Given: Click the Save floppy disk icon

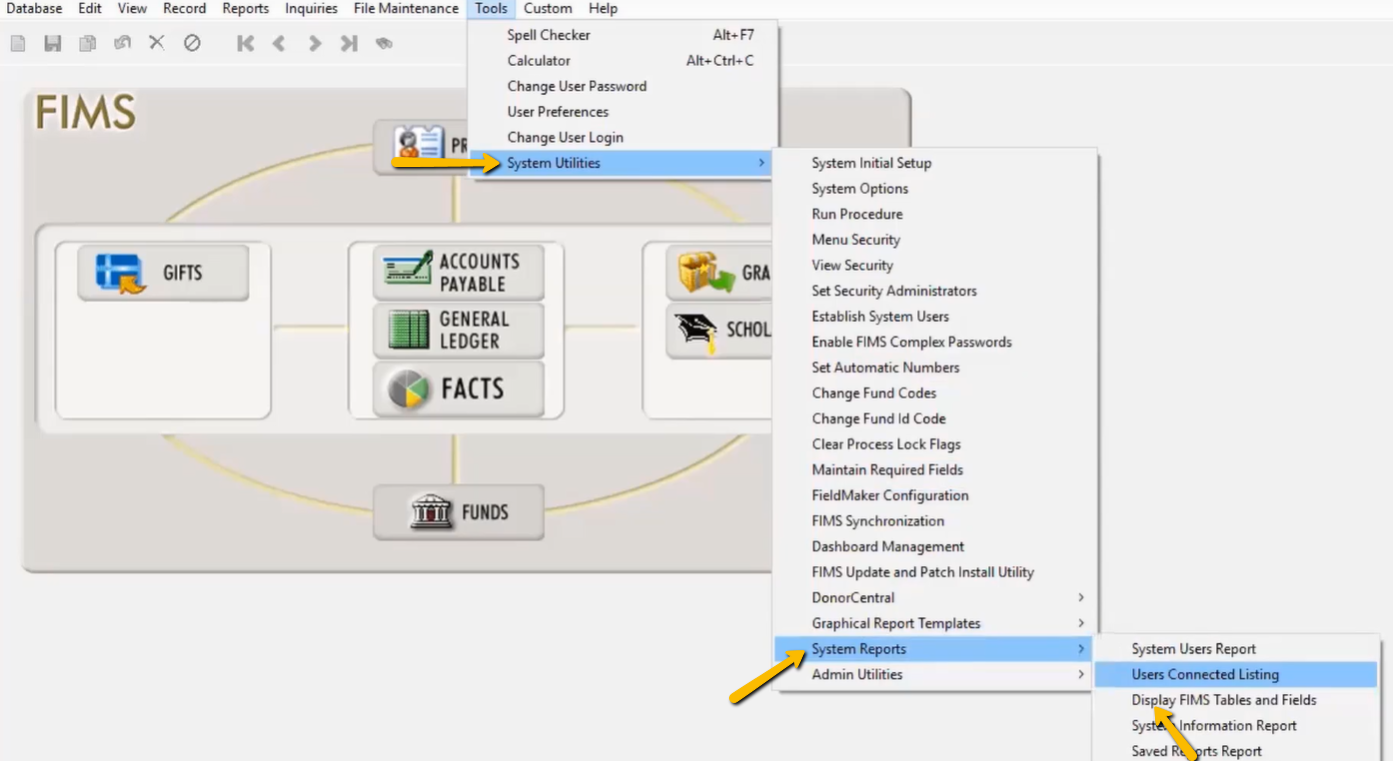Looking at the screenshot, I should (53, 43).
